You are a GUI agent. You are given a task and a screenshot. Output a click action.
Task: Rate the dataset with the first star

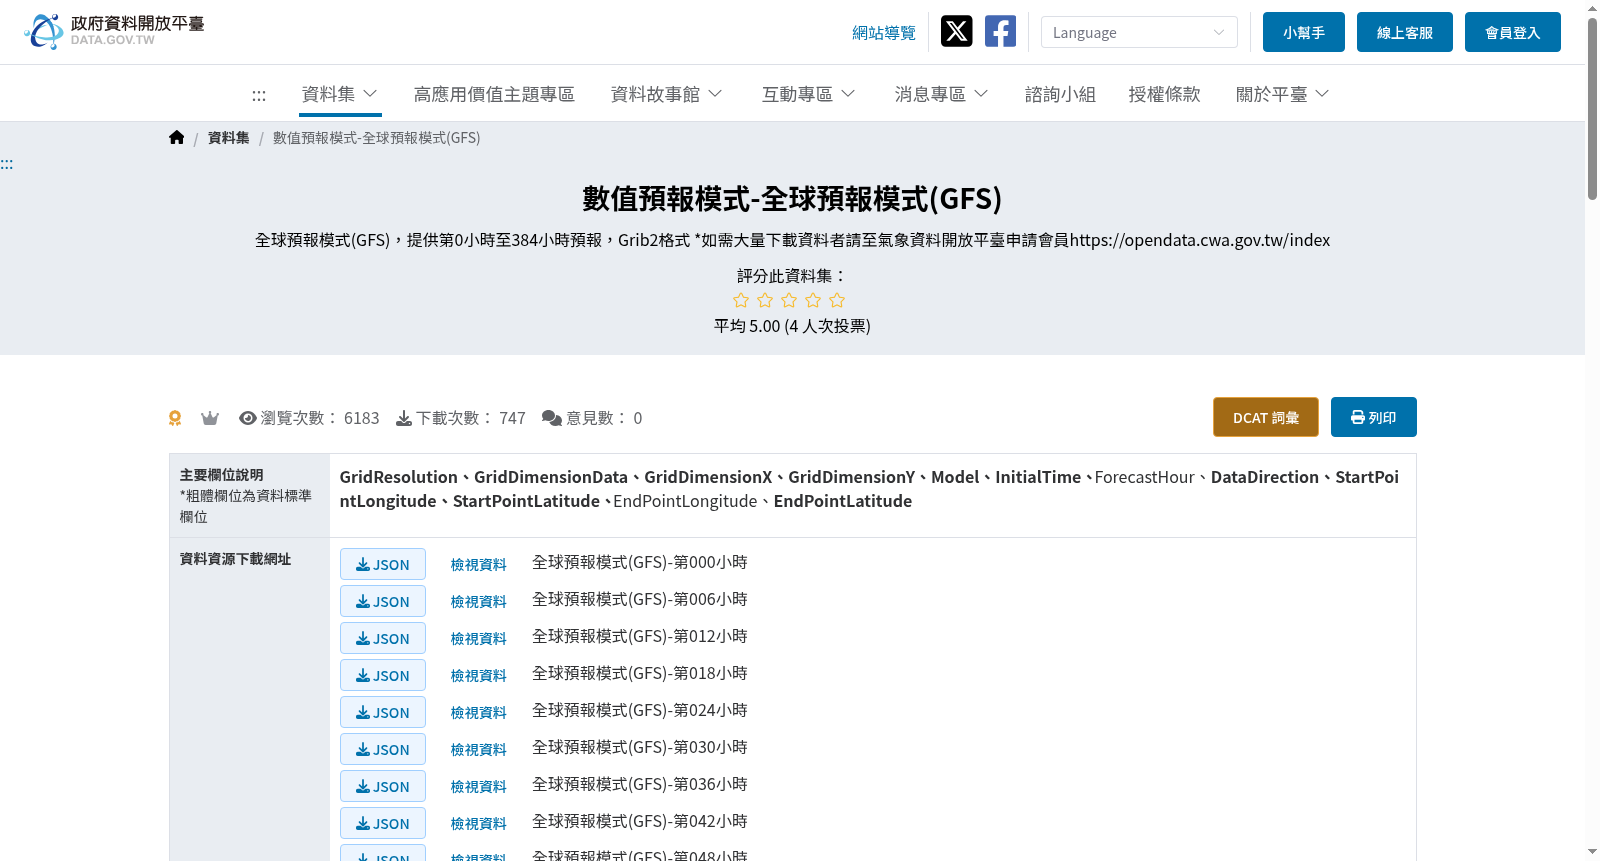(741, 300)
